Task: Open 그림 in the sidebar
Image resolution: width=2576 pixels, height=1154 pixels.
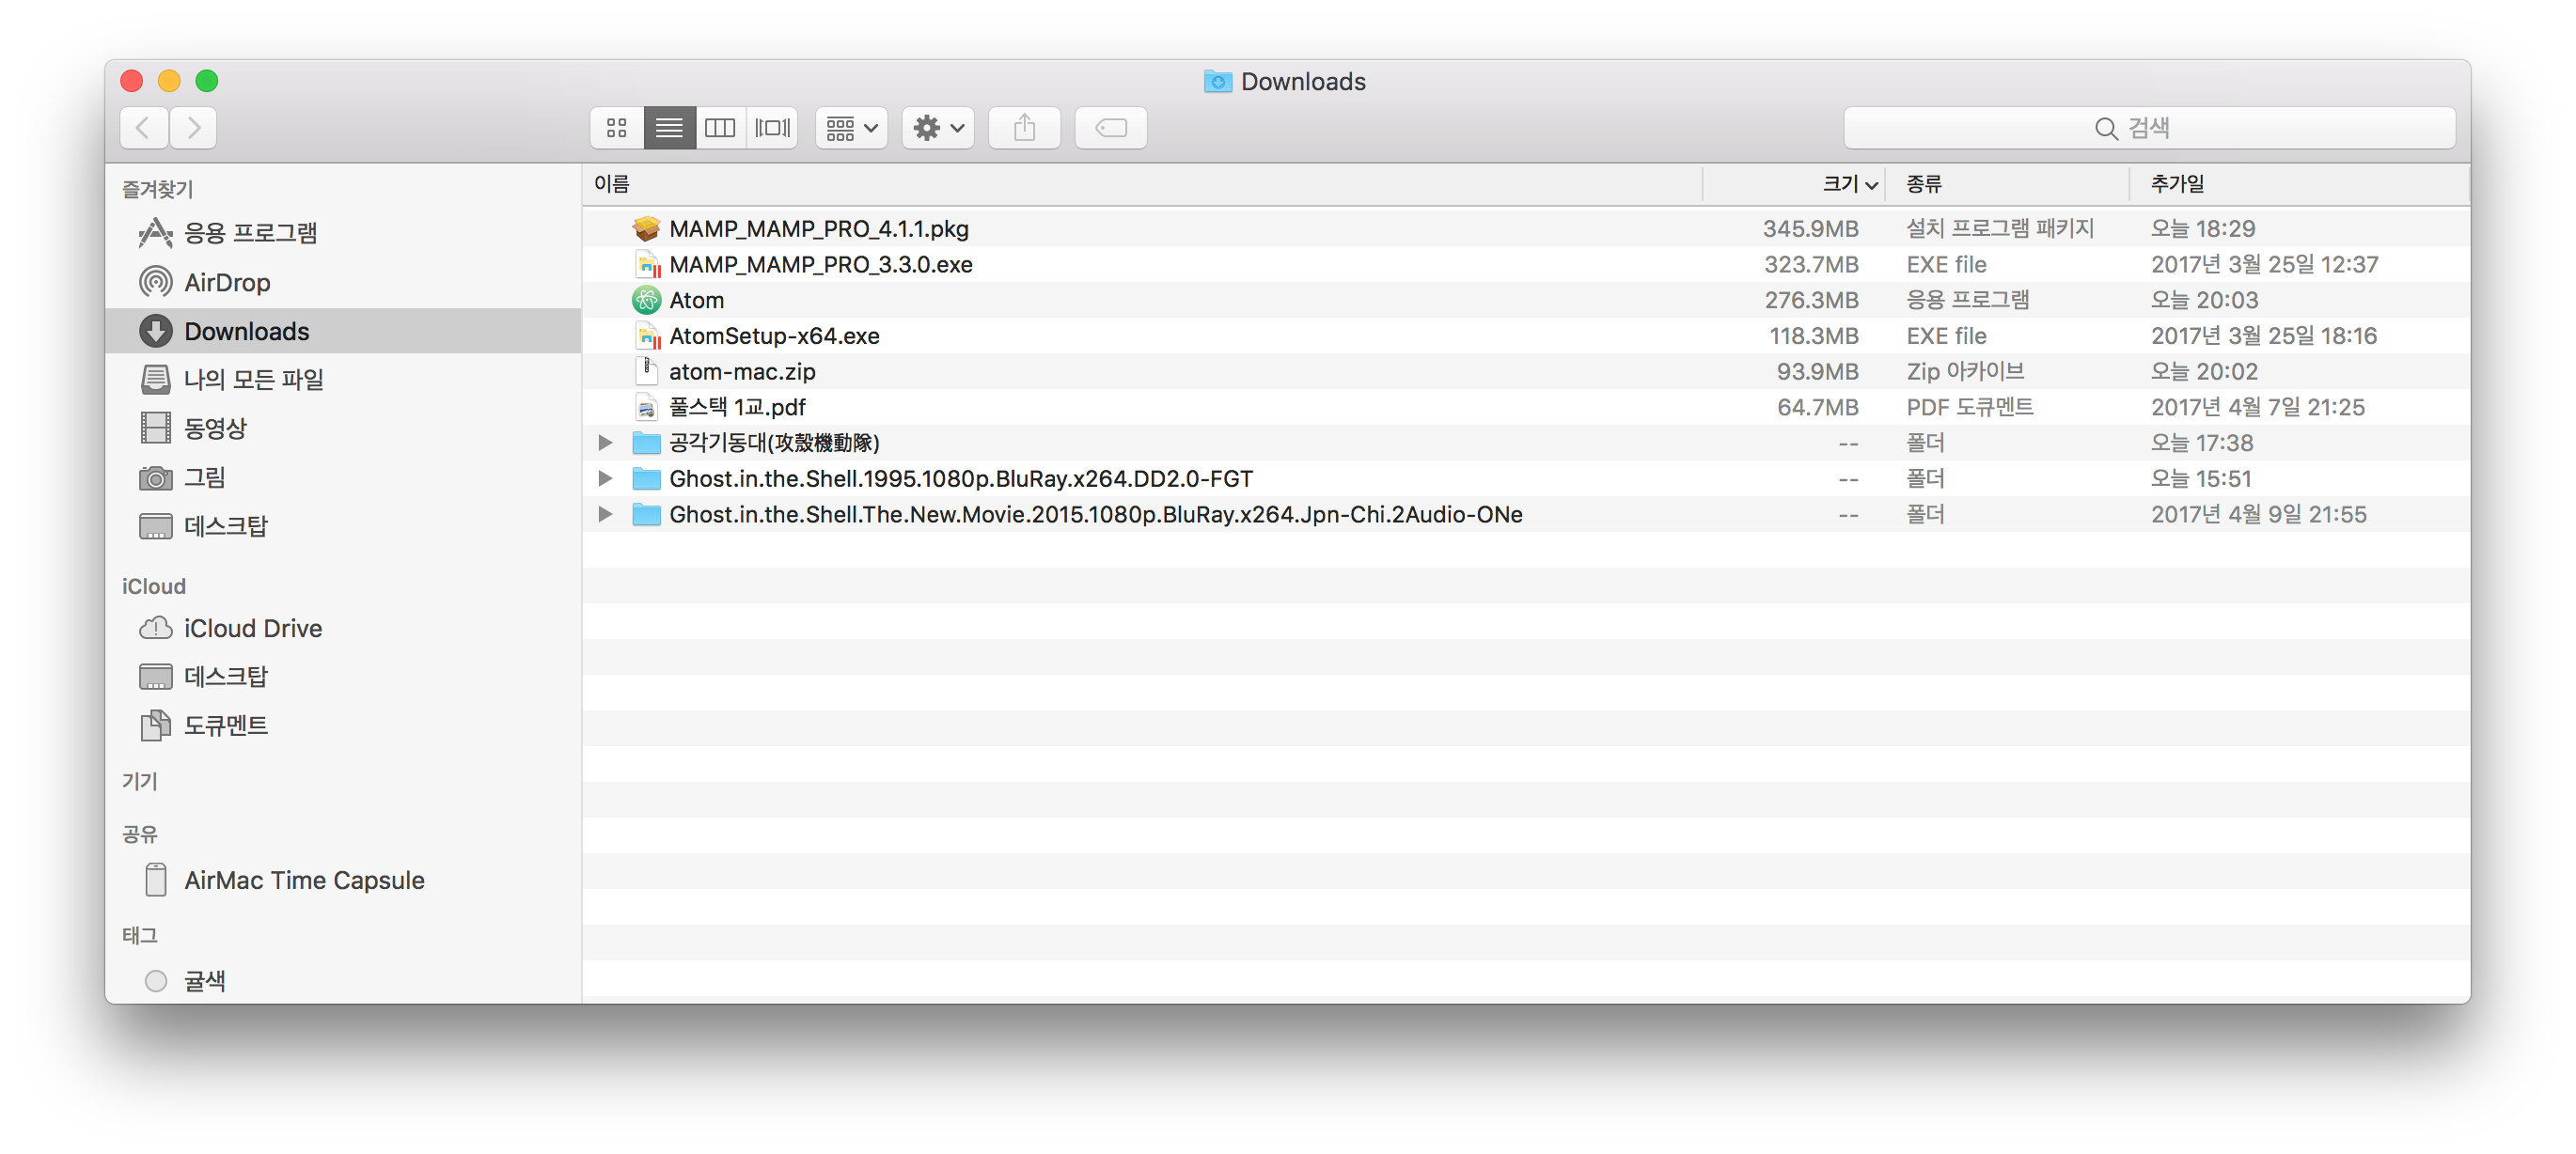Action: [343, 477]
